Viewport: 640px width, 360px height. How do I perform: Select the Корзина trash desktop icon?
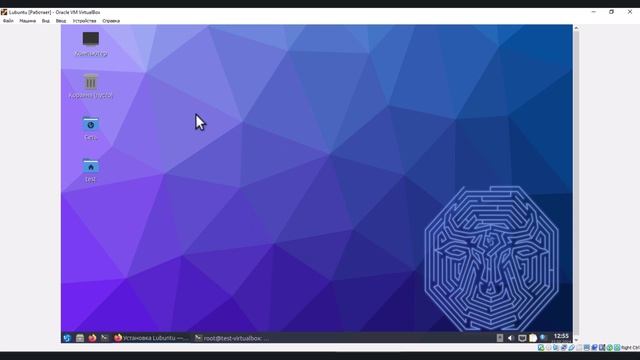click(91, 86)
